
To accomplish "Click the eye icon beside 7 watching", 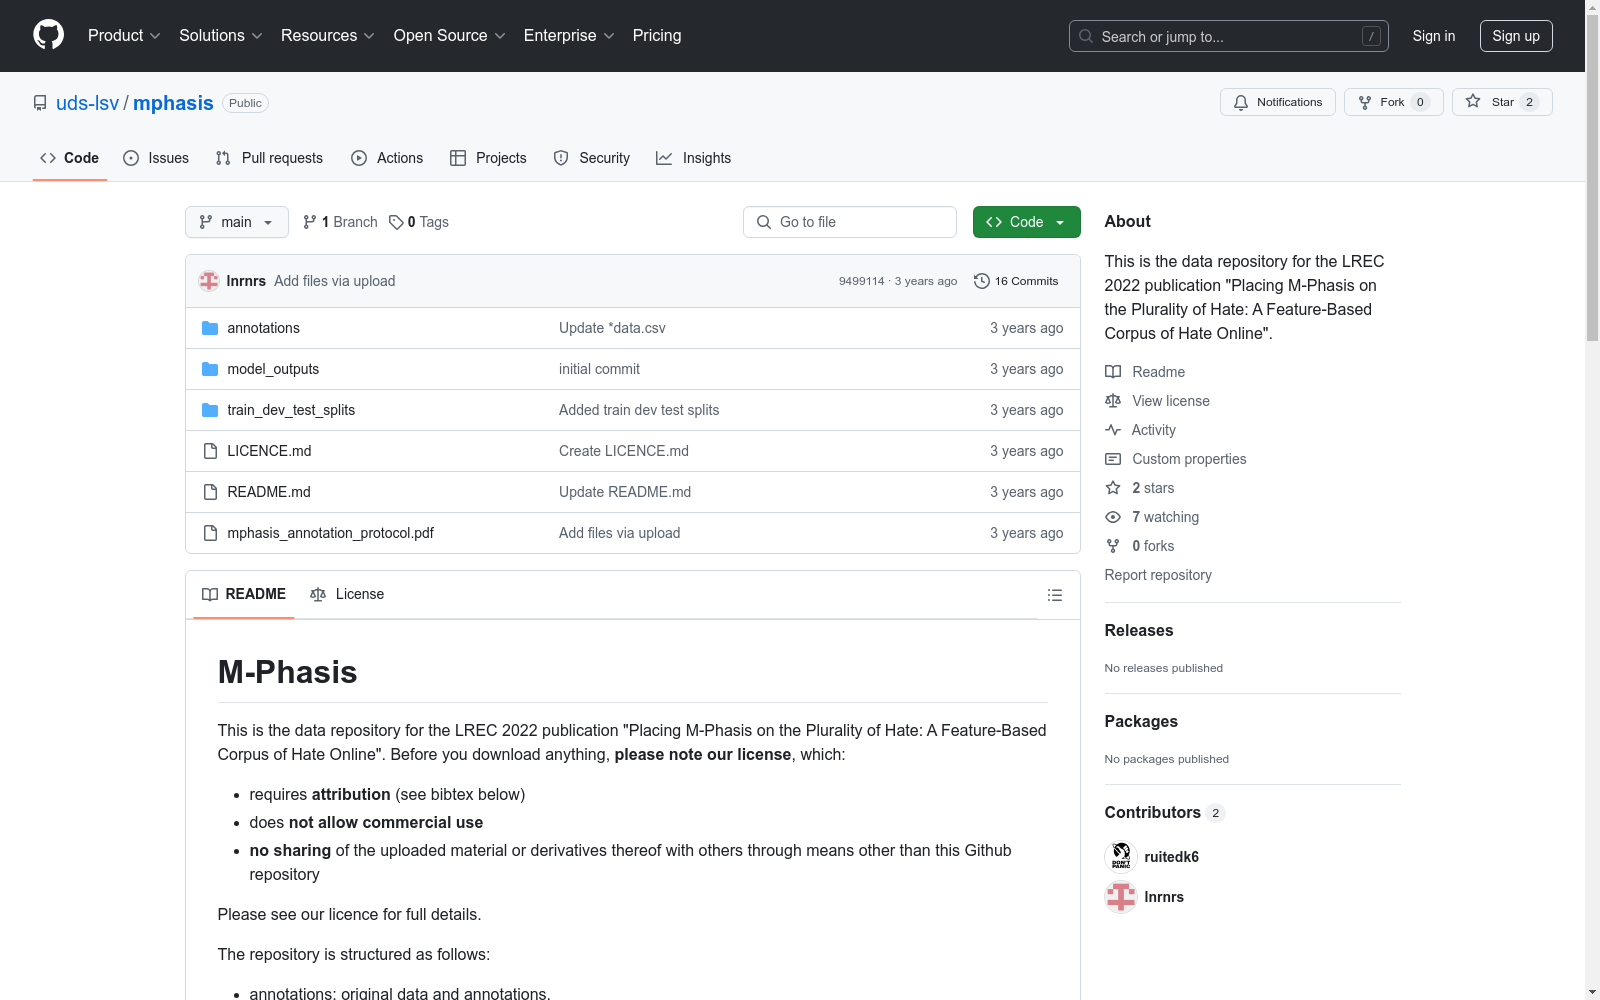I will 1113,517.
